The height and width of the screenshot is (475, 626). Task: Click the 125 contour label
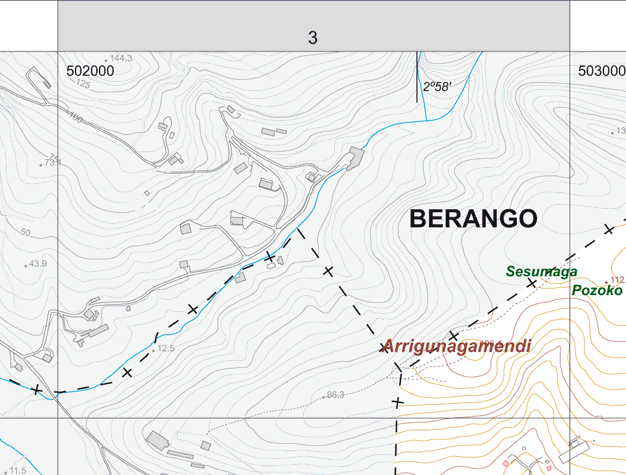coord(83,84)
